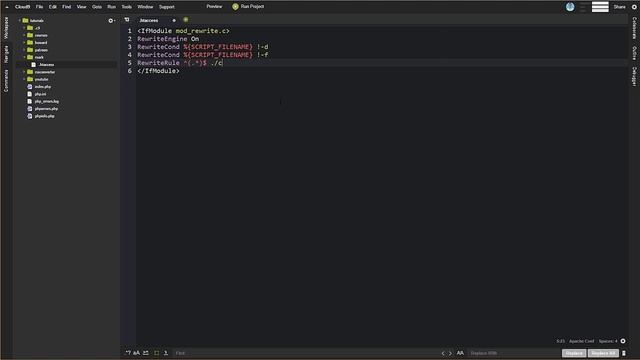Expand the courses folder
The width and height of the screenshot is (640, 360).
pyautogui.click(x=24, y=35)
